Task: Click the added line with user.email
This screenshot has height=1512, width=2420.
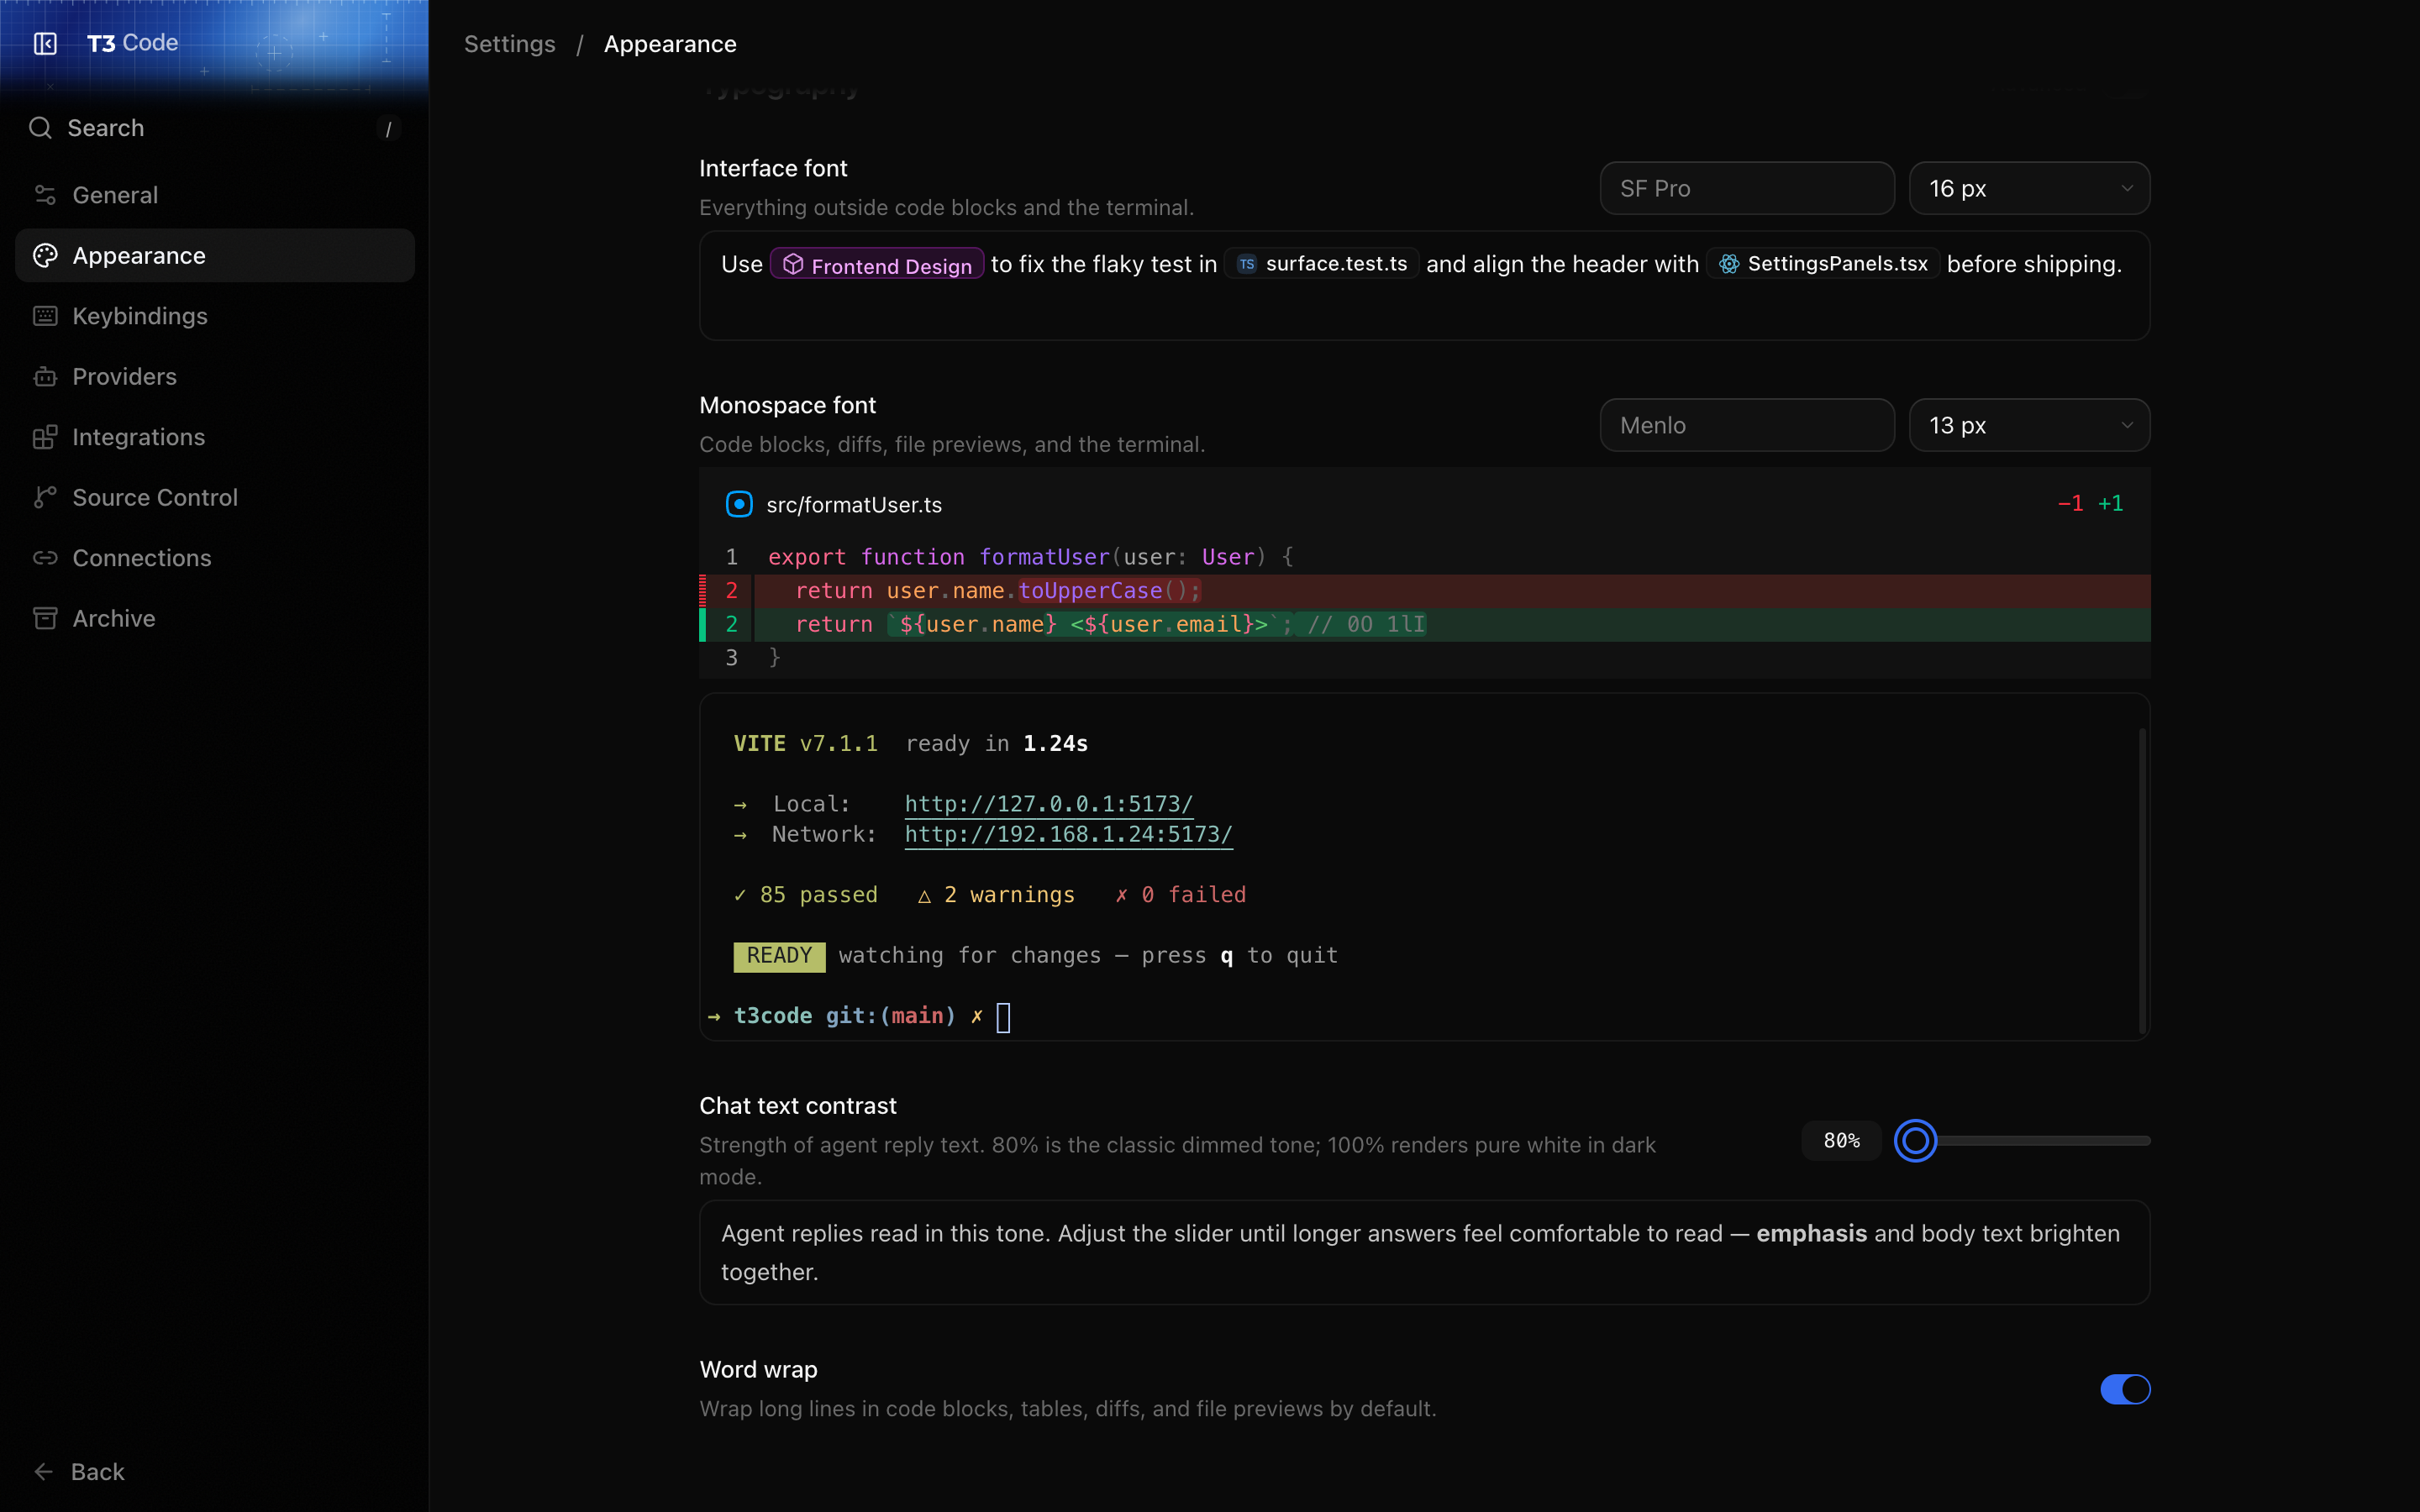Action: coord(1425,624)
